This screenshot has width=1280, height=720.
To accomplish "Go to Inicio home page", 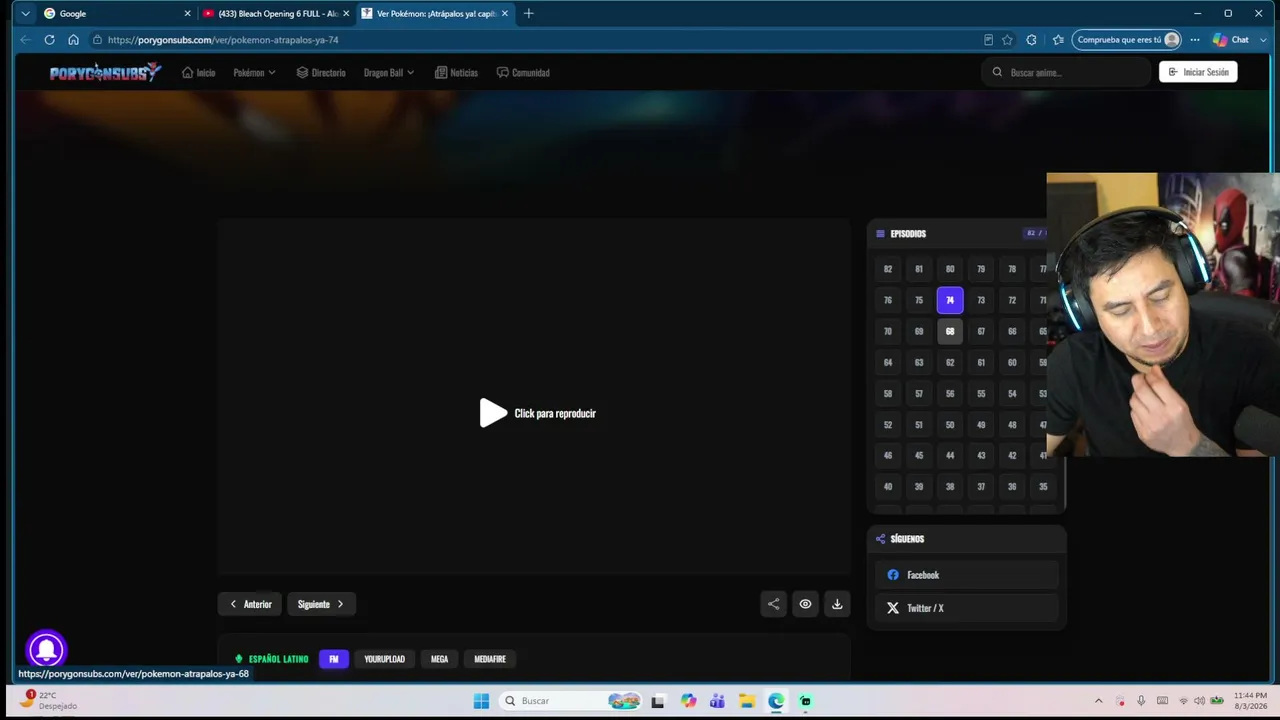I will coord(198,72).
